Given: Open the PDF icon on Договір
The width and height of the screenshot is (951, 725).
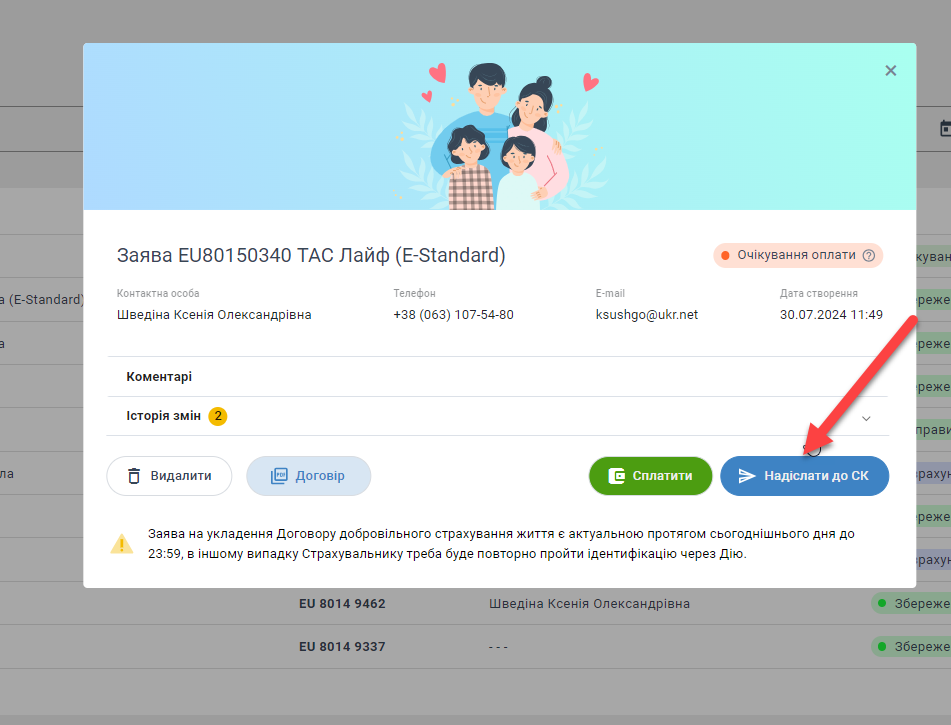Looking at the screenshot, I should [279, 476].
